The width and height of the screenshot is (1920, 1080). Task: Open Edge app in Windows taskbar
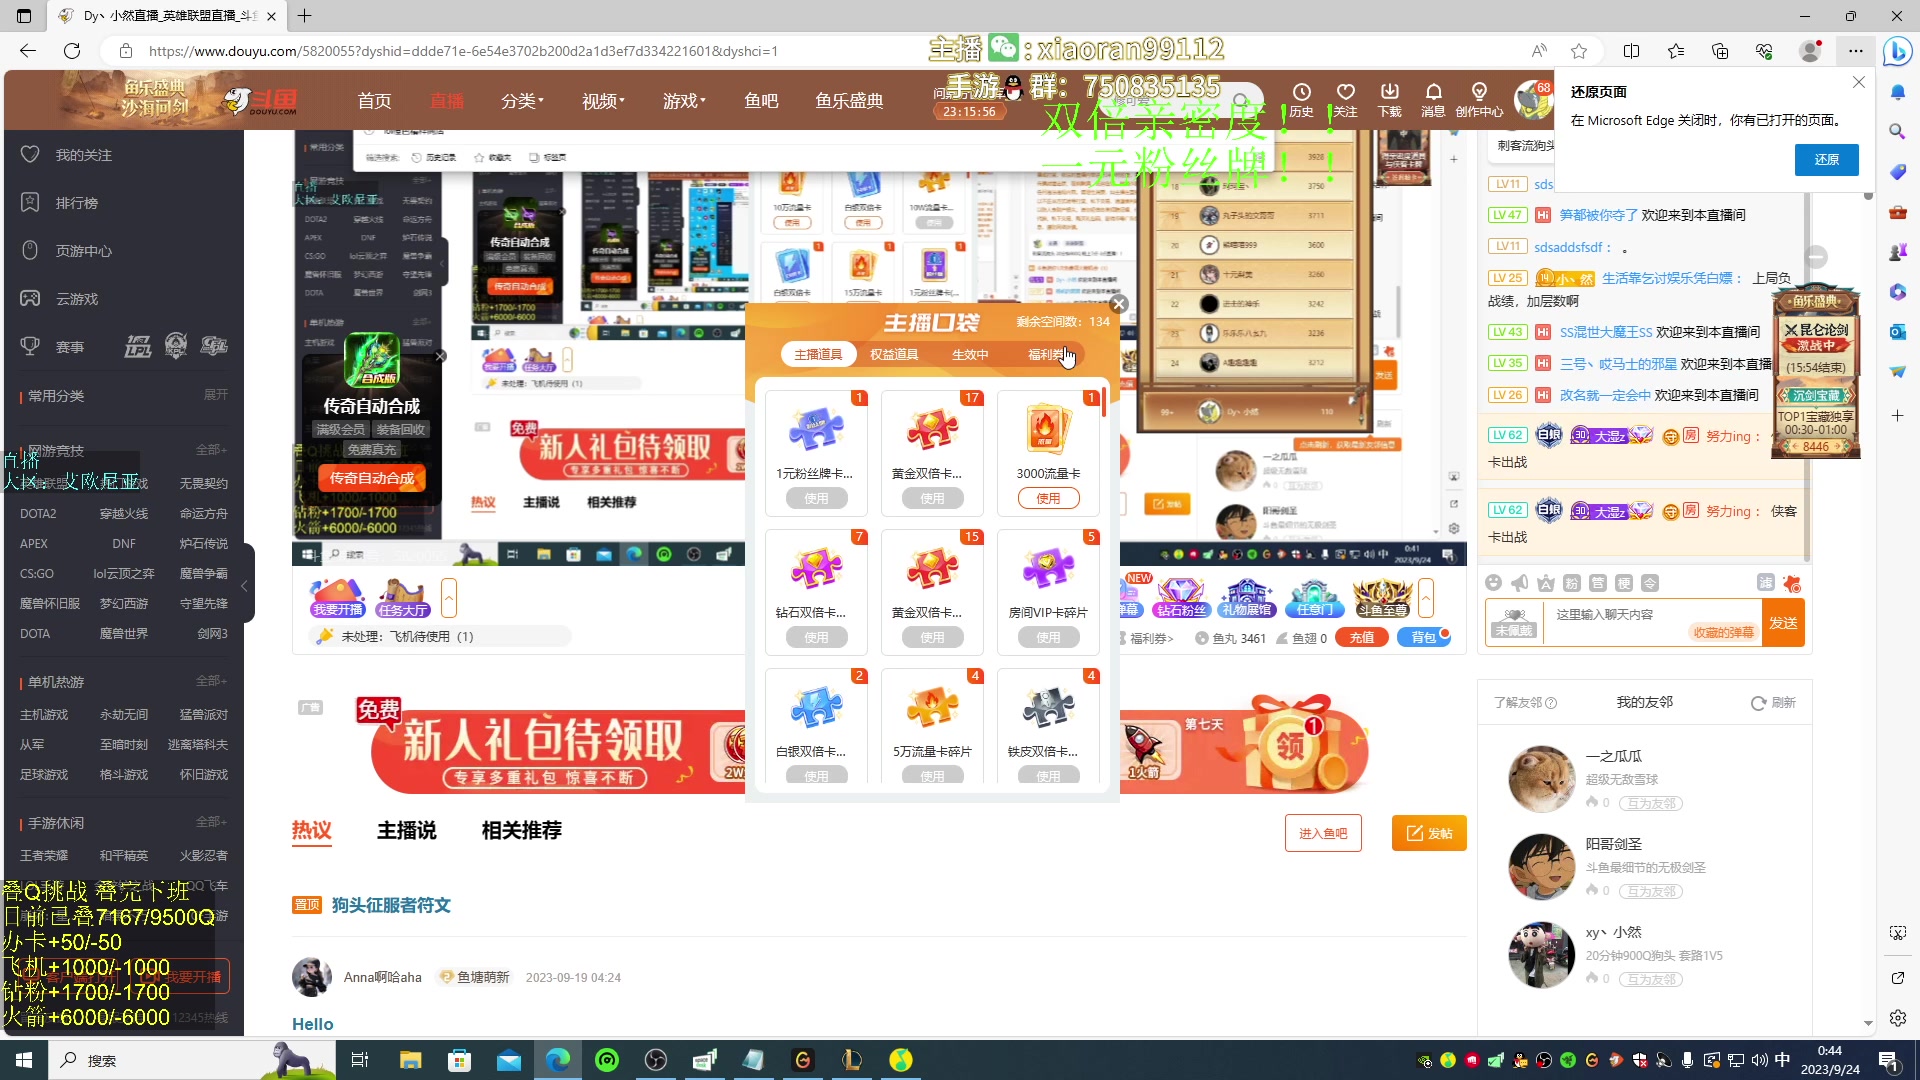tap(558, 1060)
